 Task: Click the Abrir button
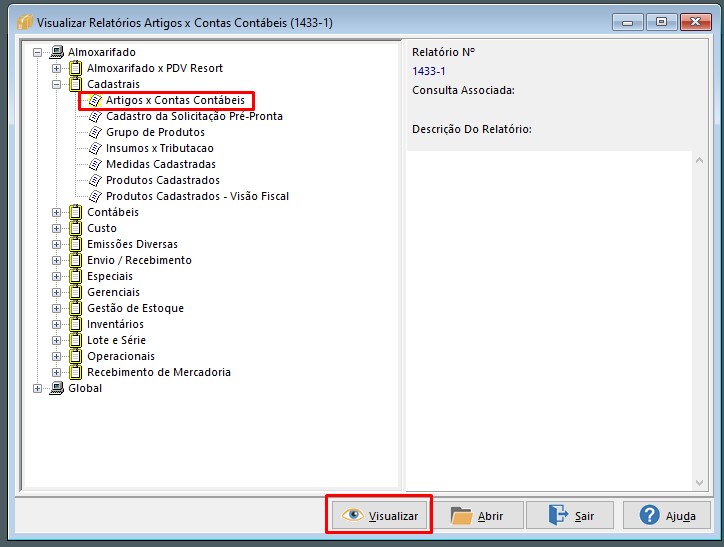(478, 515)
